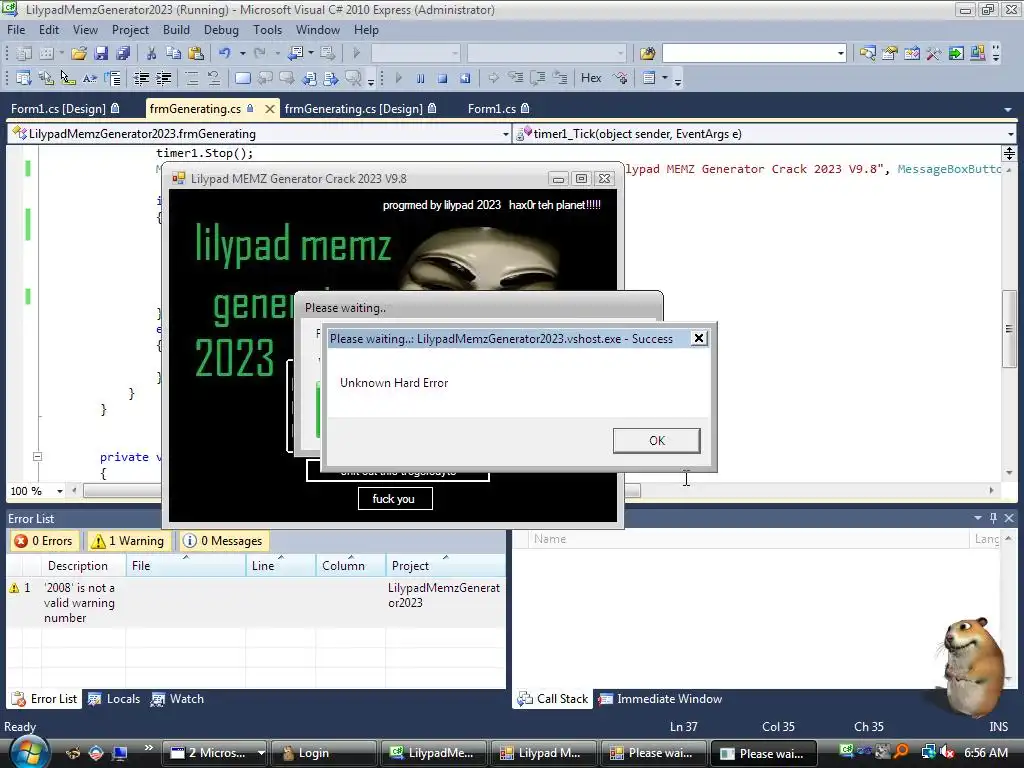Click OK in the Unknown Hard Error dialog
Screen dimensions: 1024x768
[x=657, y=441]
